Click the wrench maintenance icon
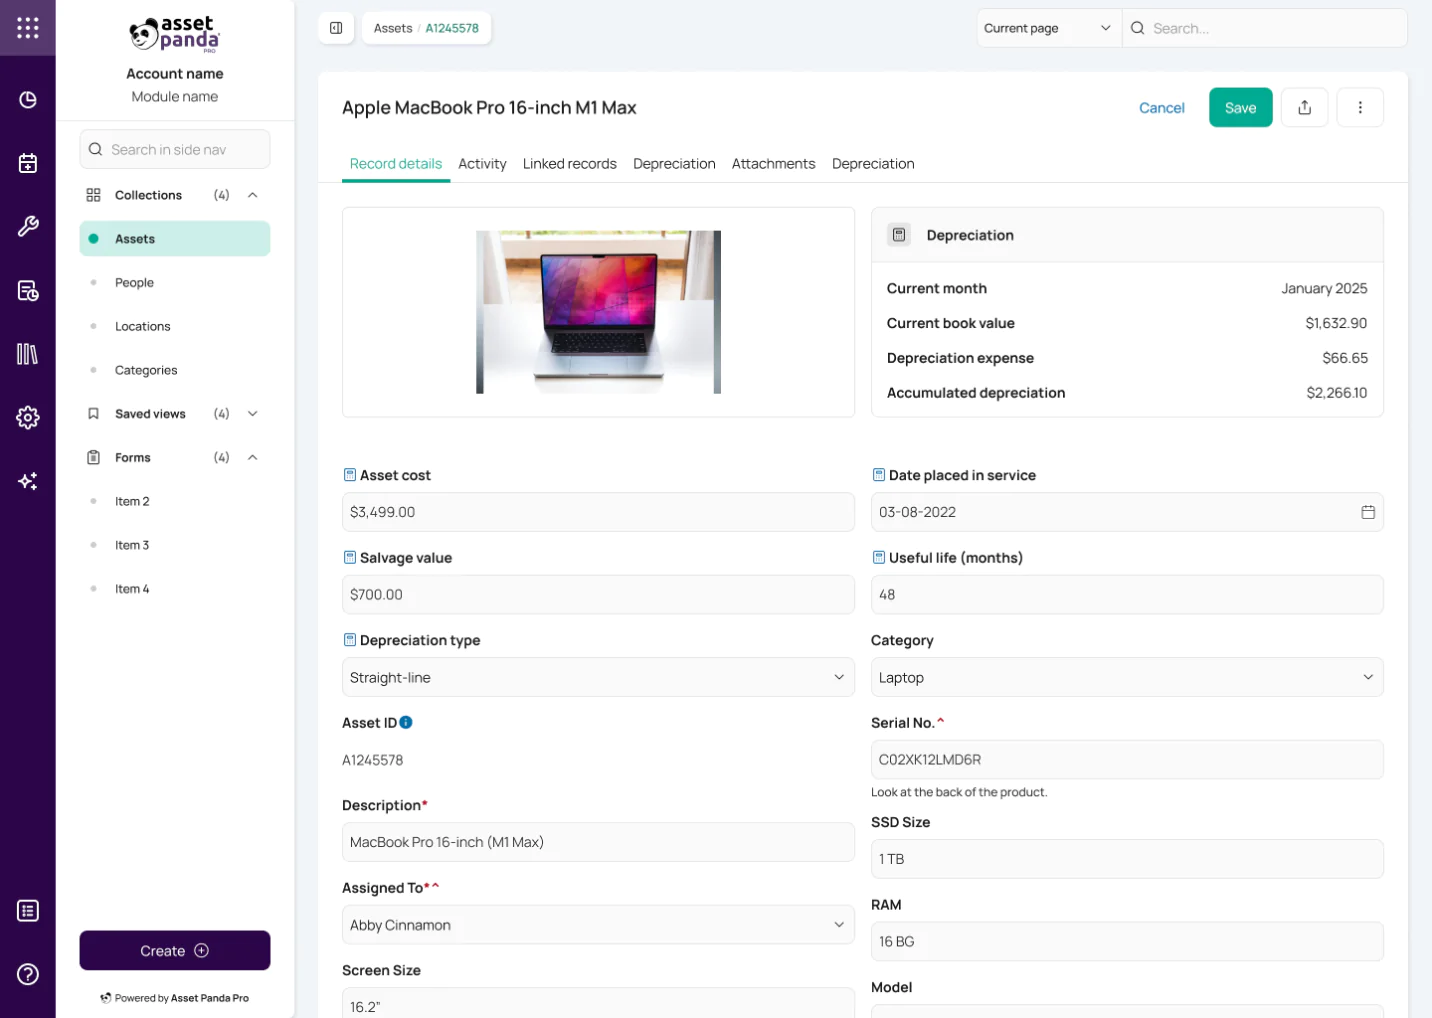Image resolution: width=1432 pixels, height=1018 pixels. pos(28,227)
